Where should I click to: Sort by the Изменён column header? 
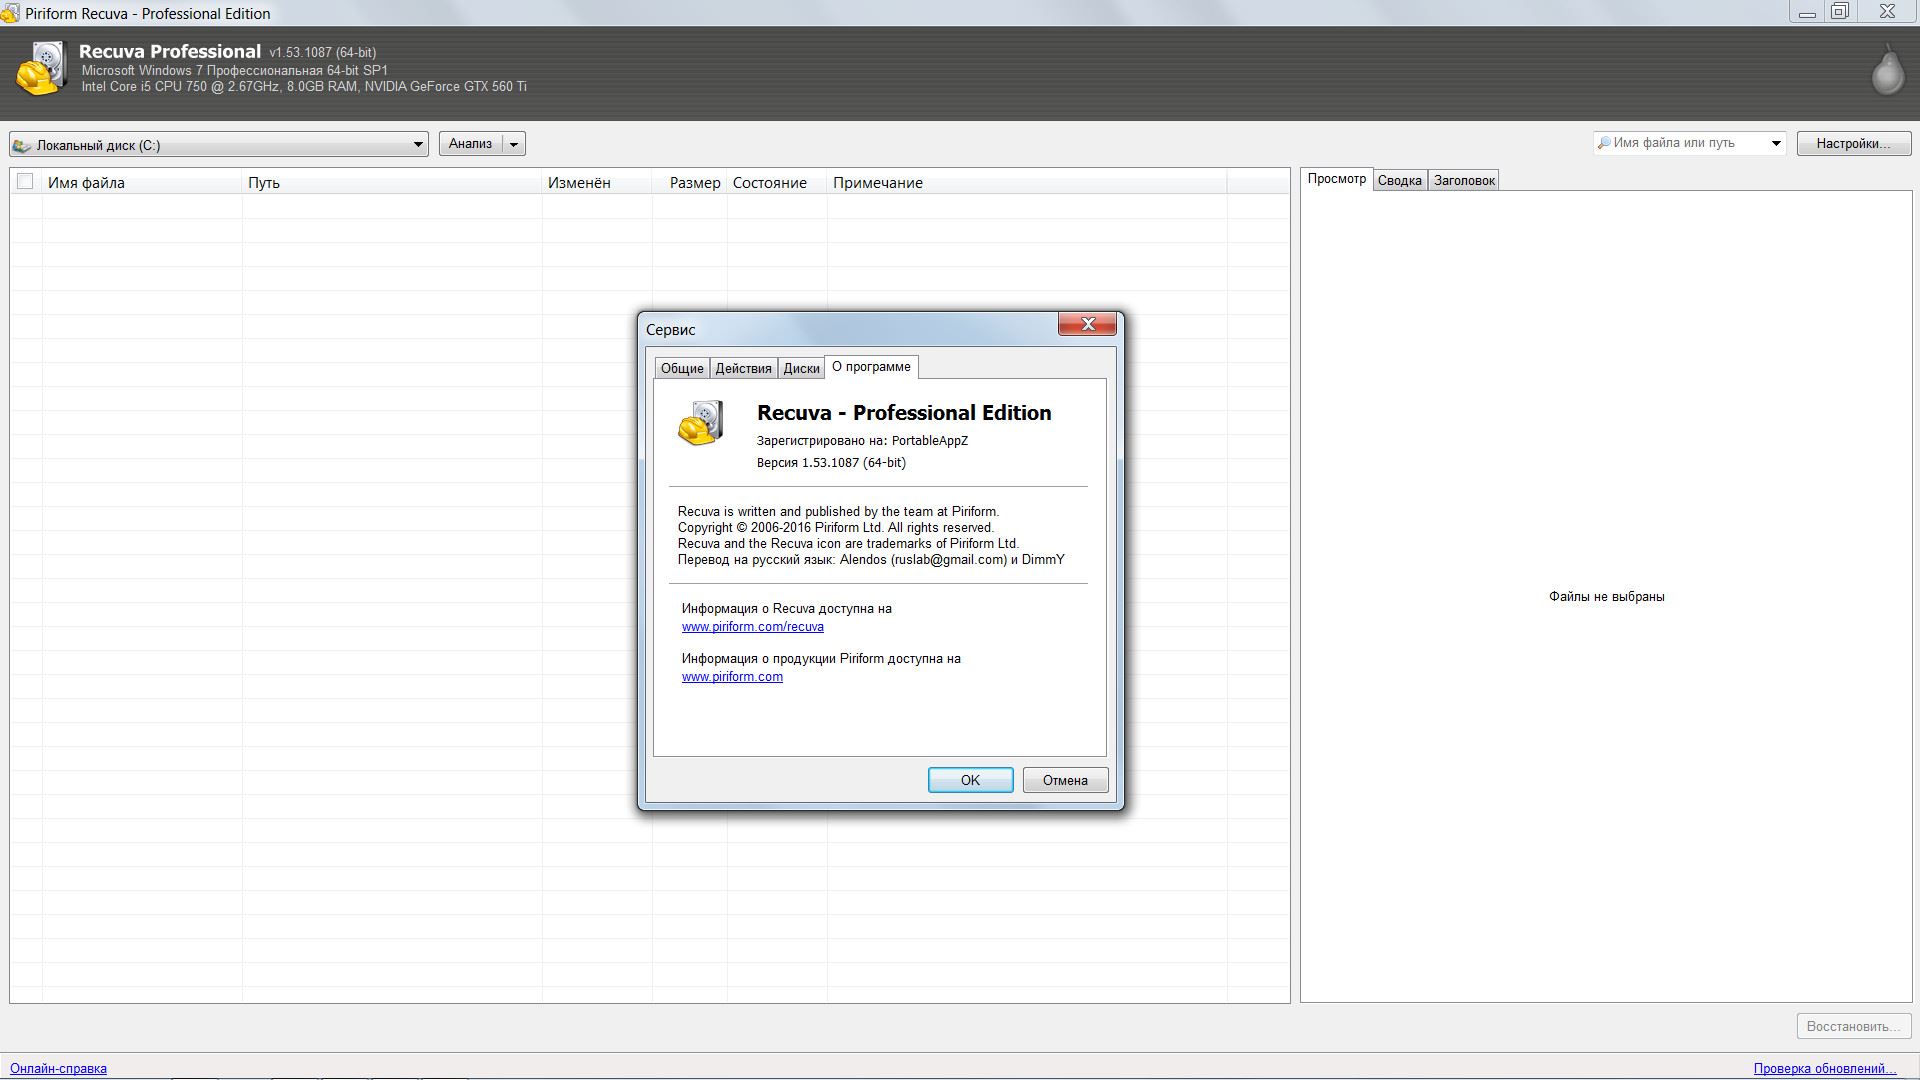pyautogui.click(x=597, y=182)
